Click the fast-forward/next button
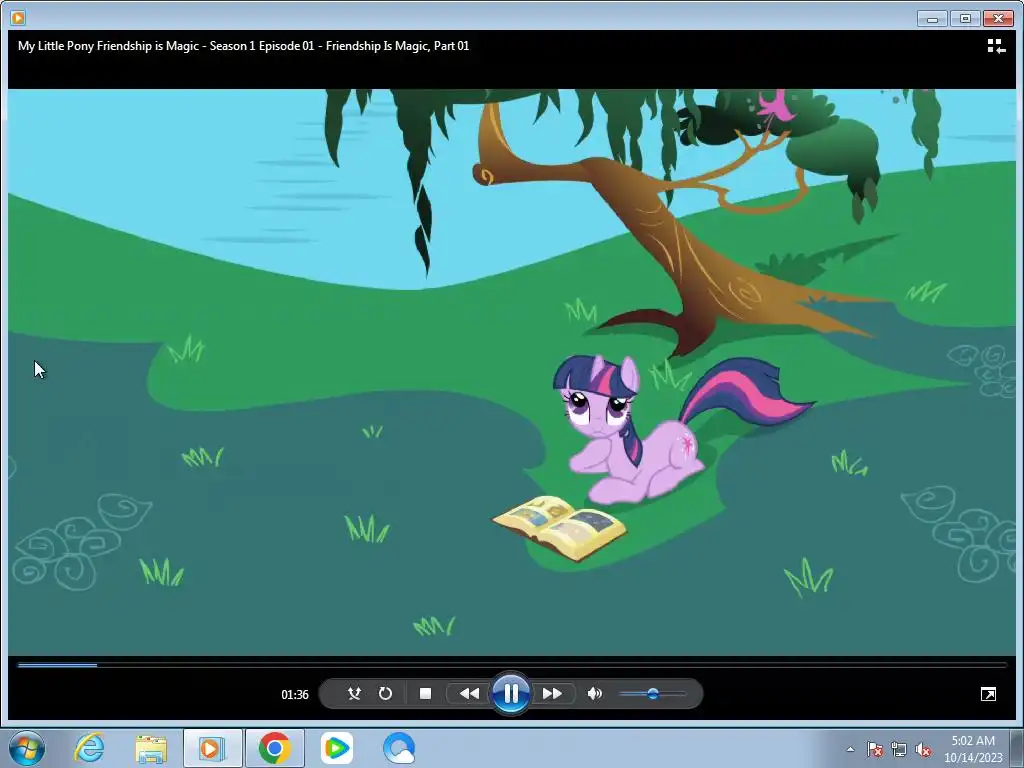Image resolution: width=1024 pixels, height=768 pixels. tap(552, 694)
